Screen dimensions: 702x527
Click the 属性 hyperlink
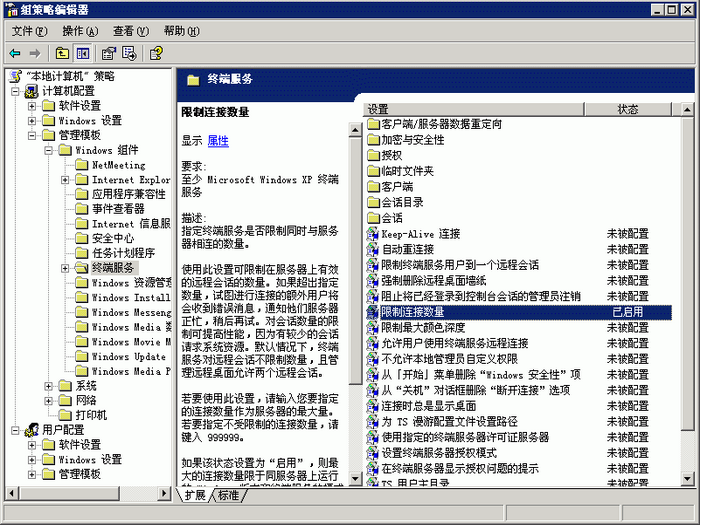(218, 142)
